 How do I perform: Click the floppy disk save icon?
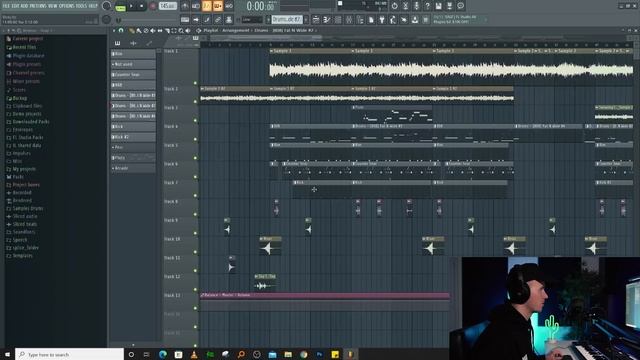438,6
